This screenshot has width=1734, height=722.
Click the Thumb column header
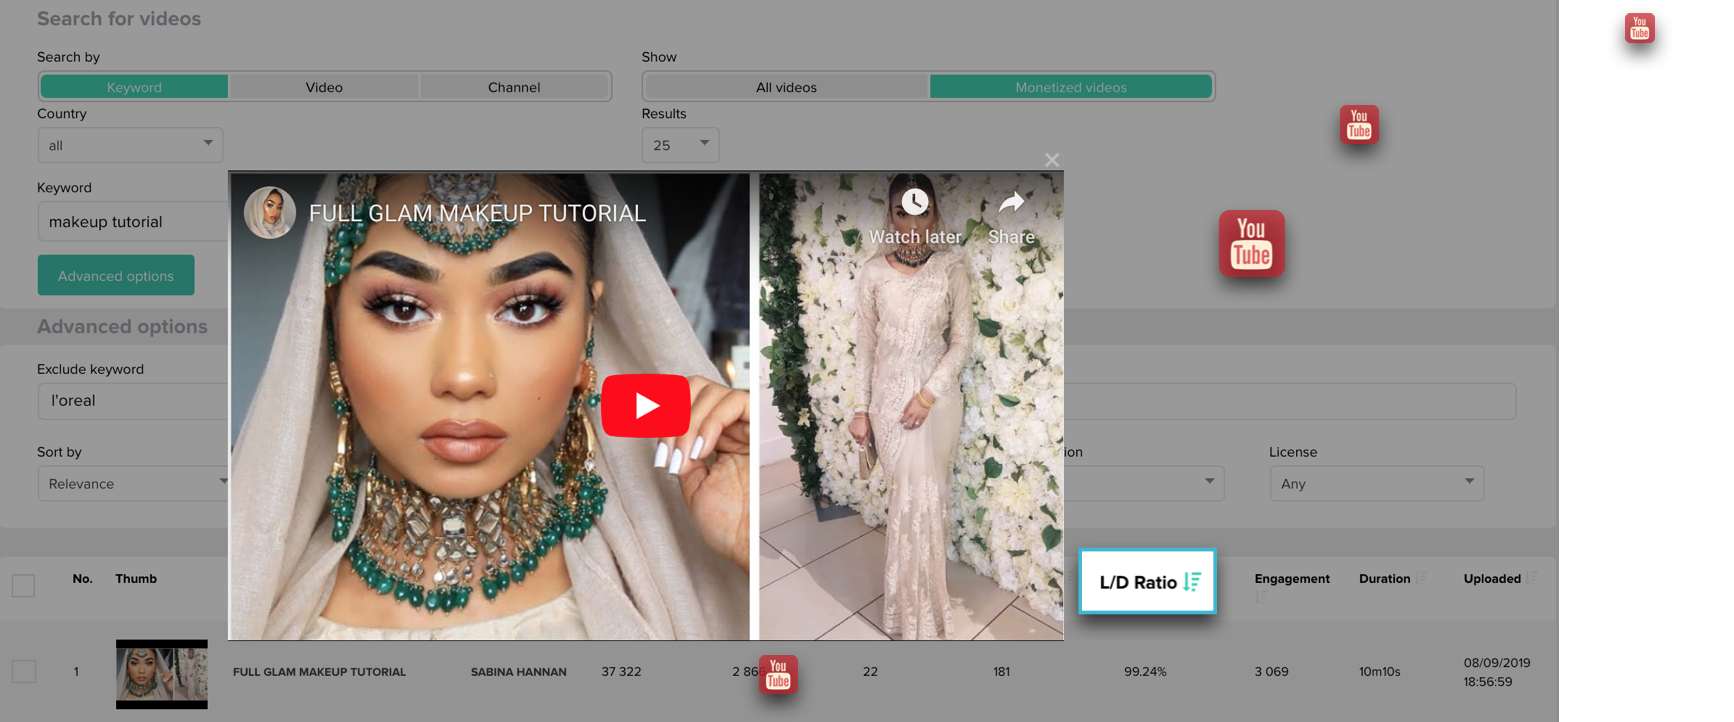(136, 579)
